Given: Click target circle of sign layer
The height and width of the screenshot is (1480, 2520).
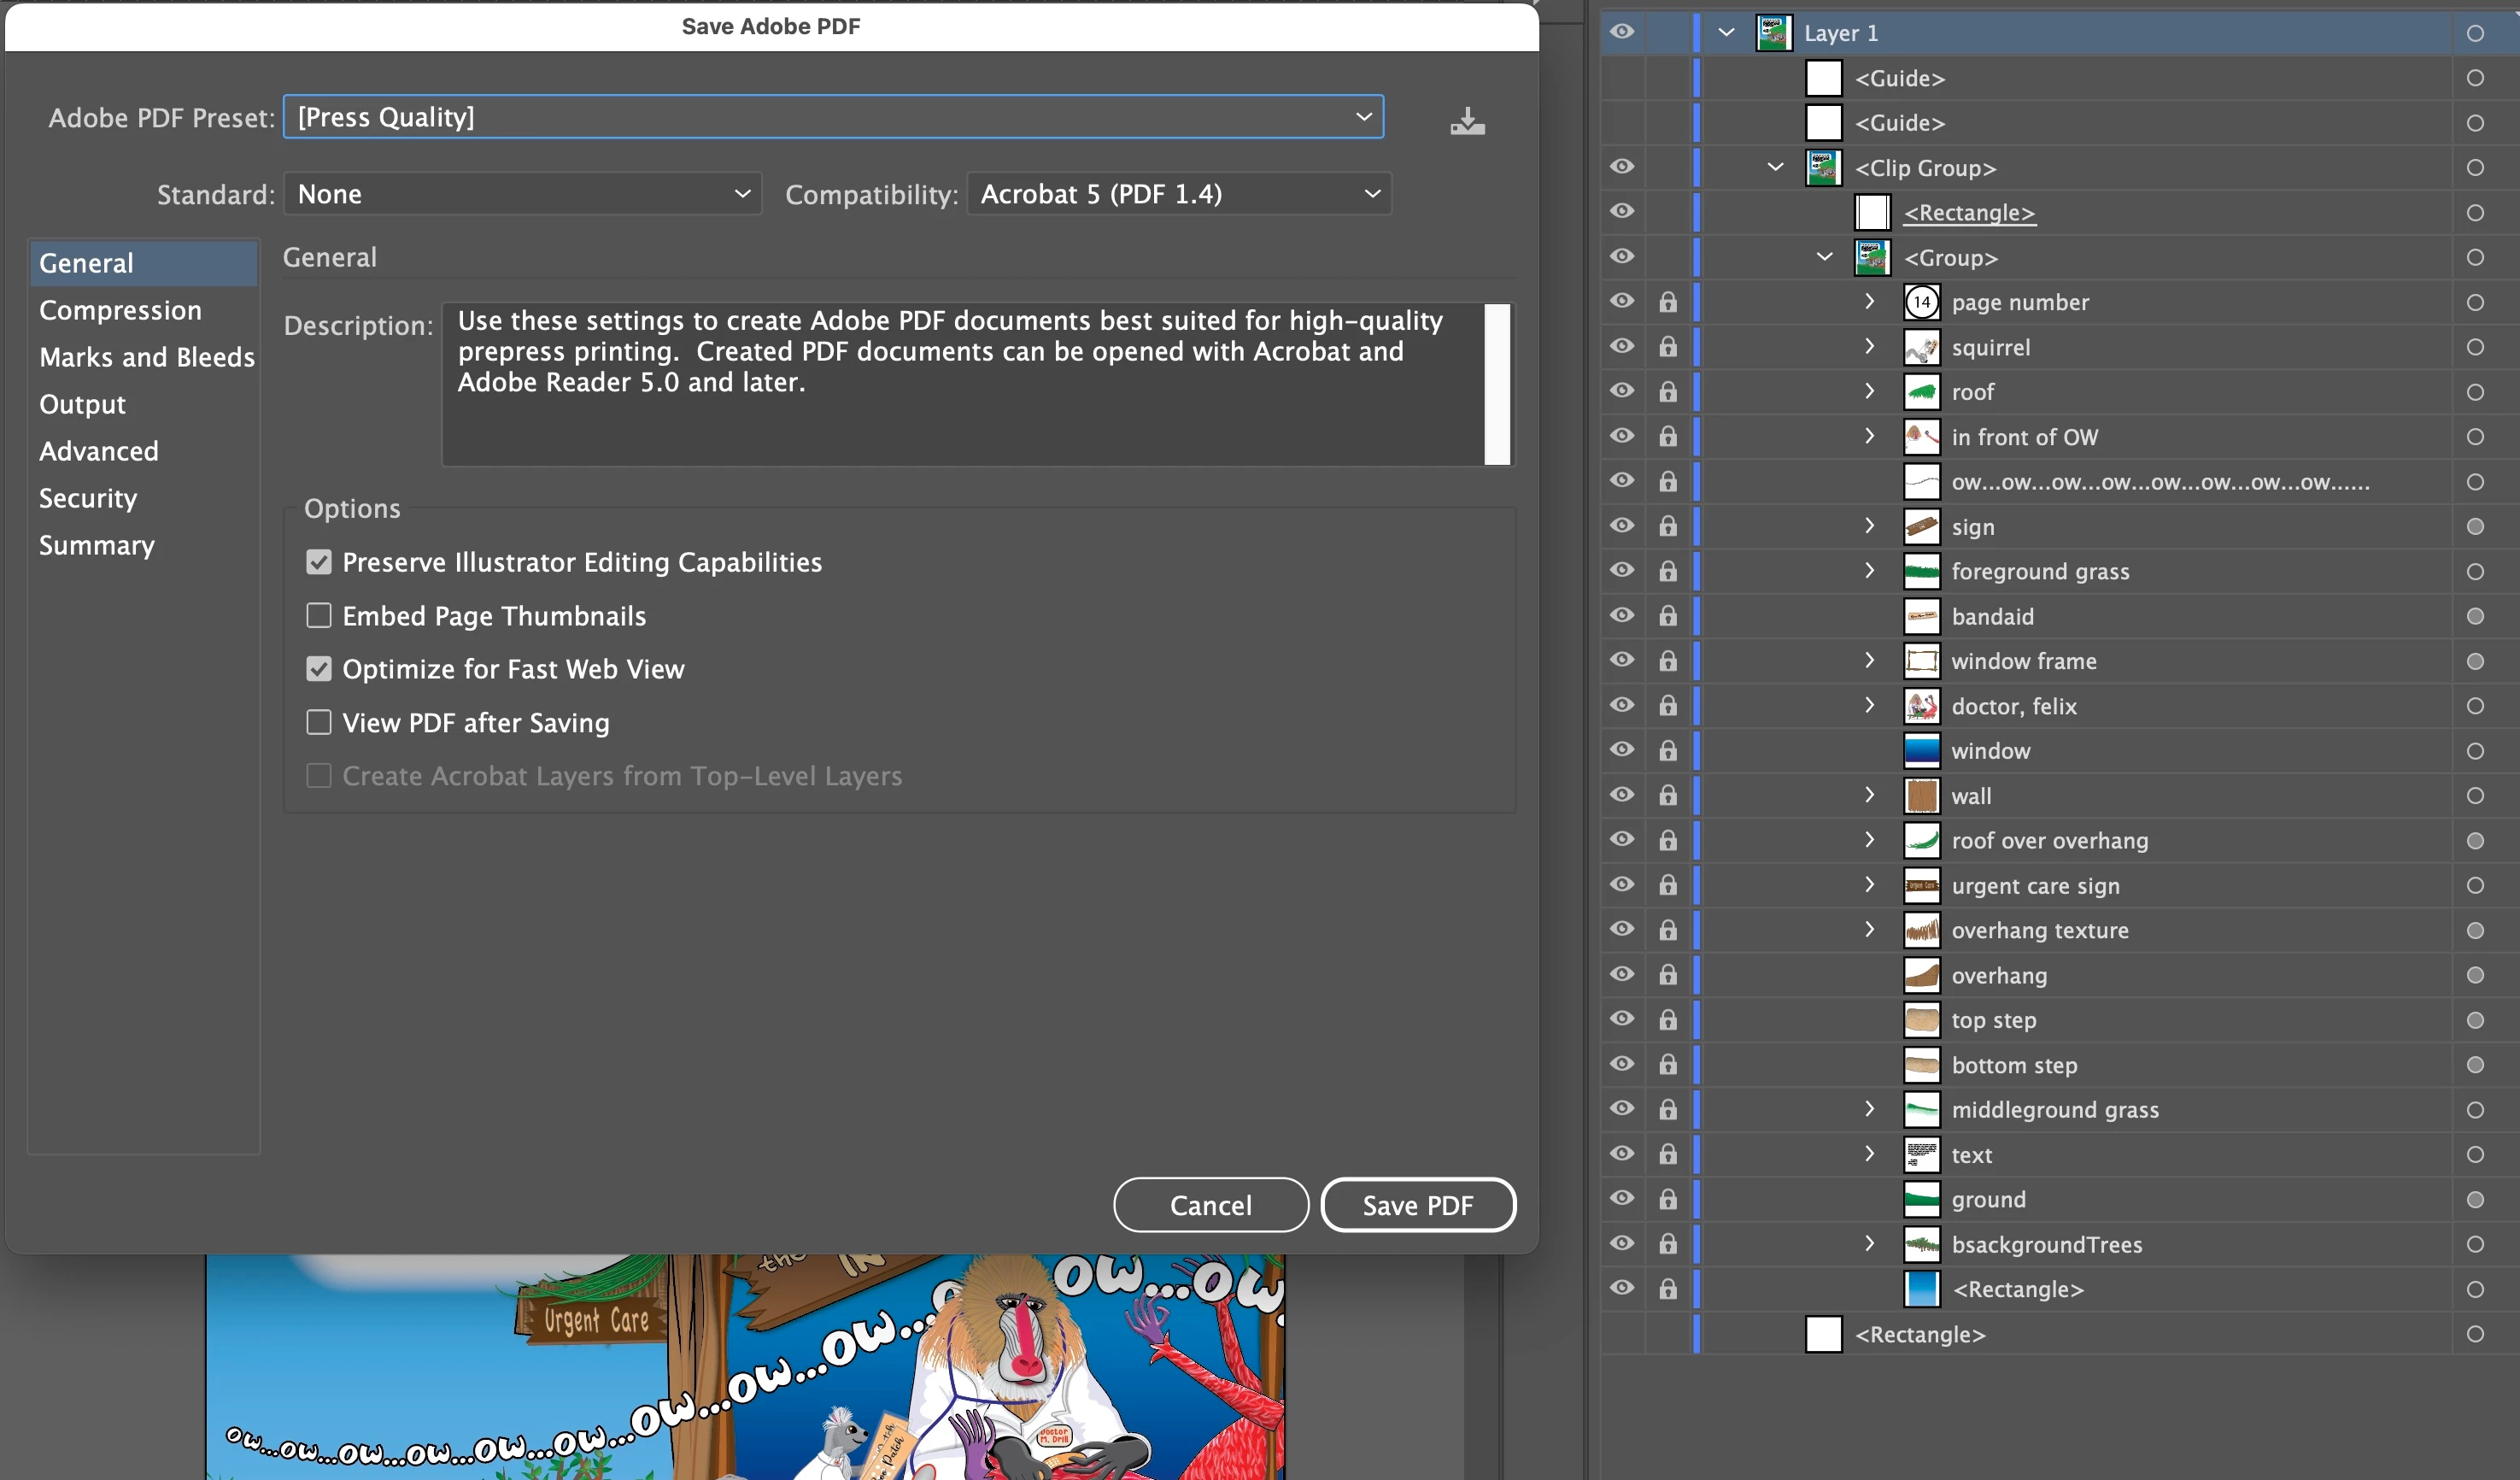Looking at the screenshot, I should [x=2474, y=527].
